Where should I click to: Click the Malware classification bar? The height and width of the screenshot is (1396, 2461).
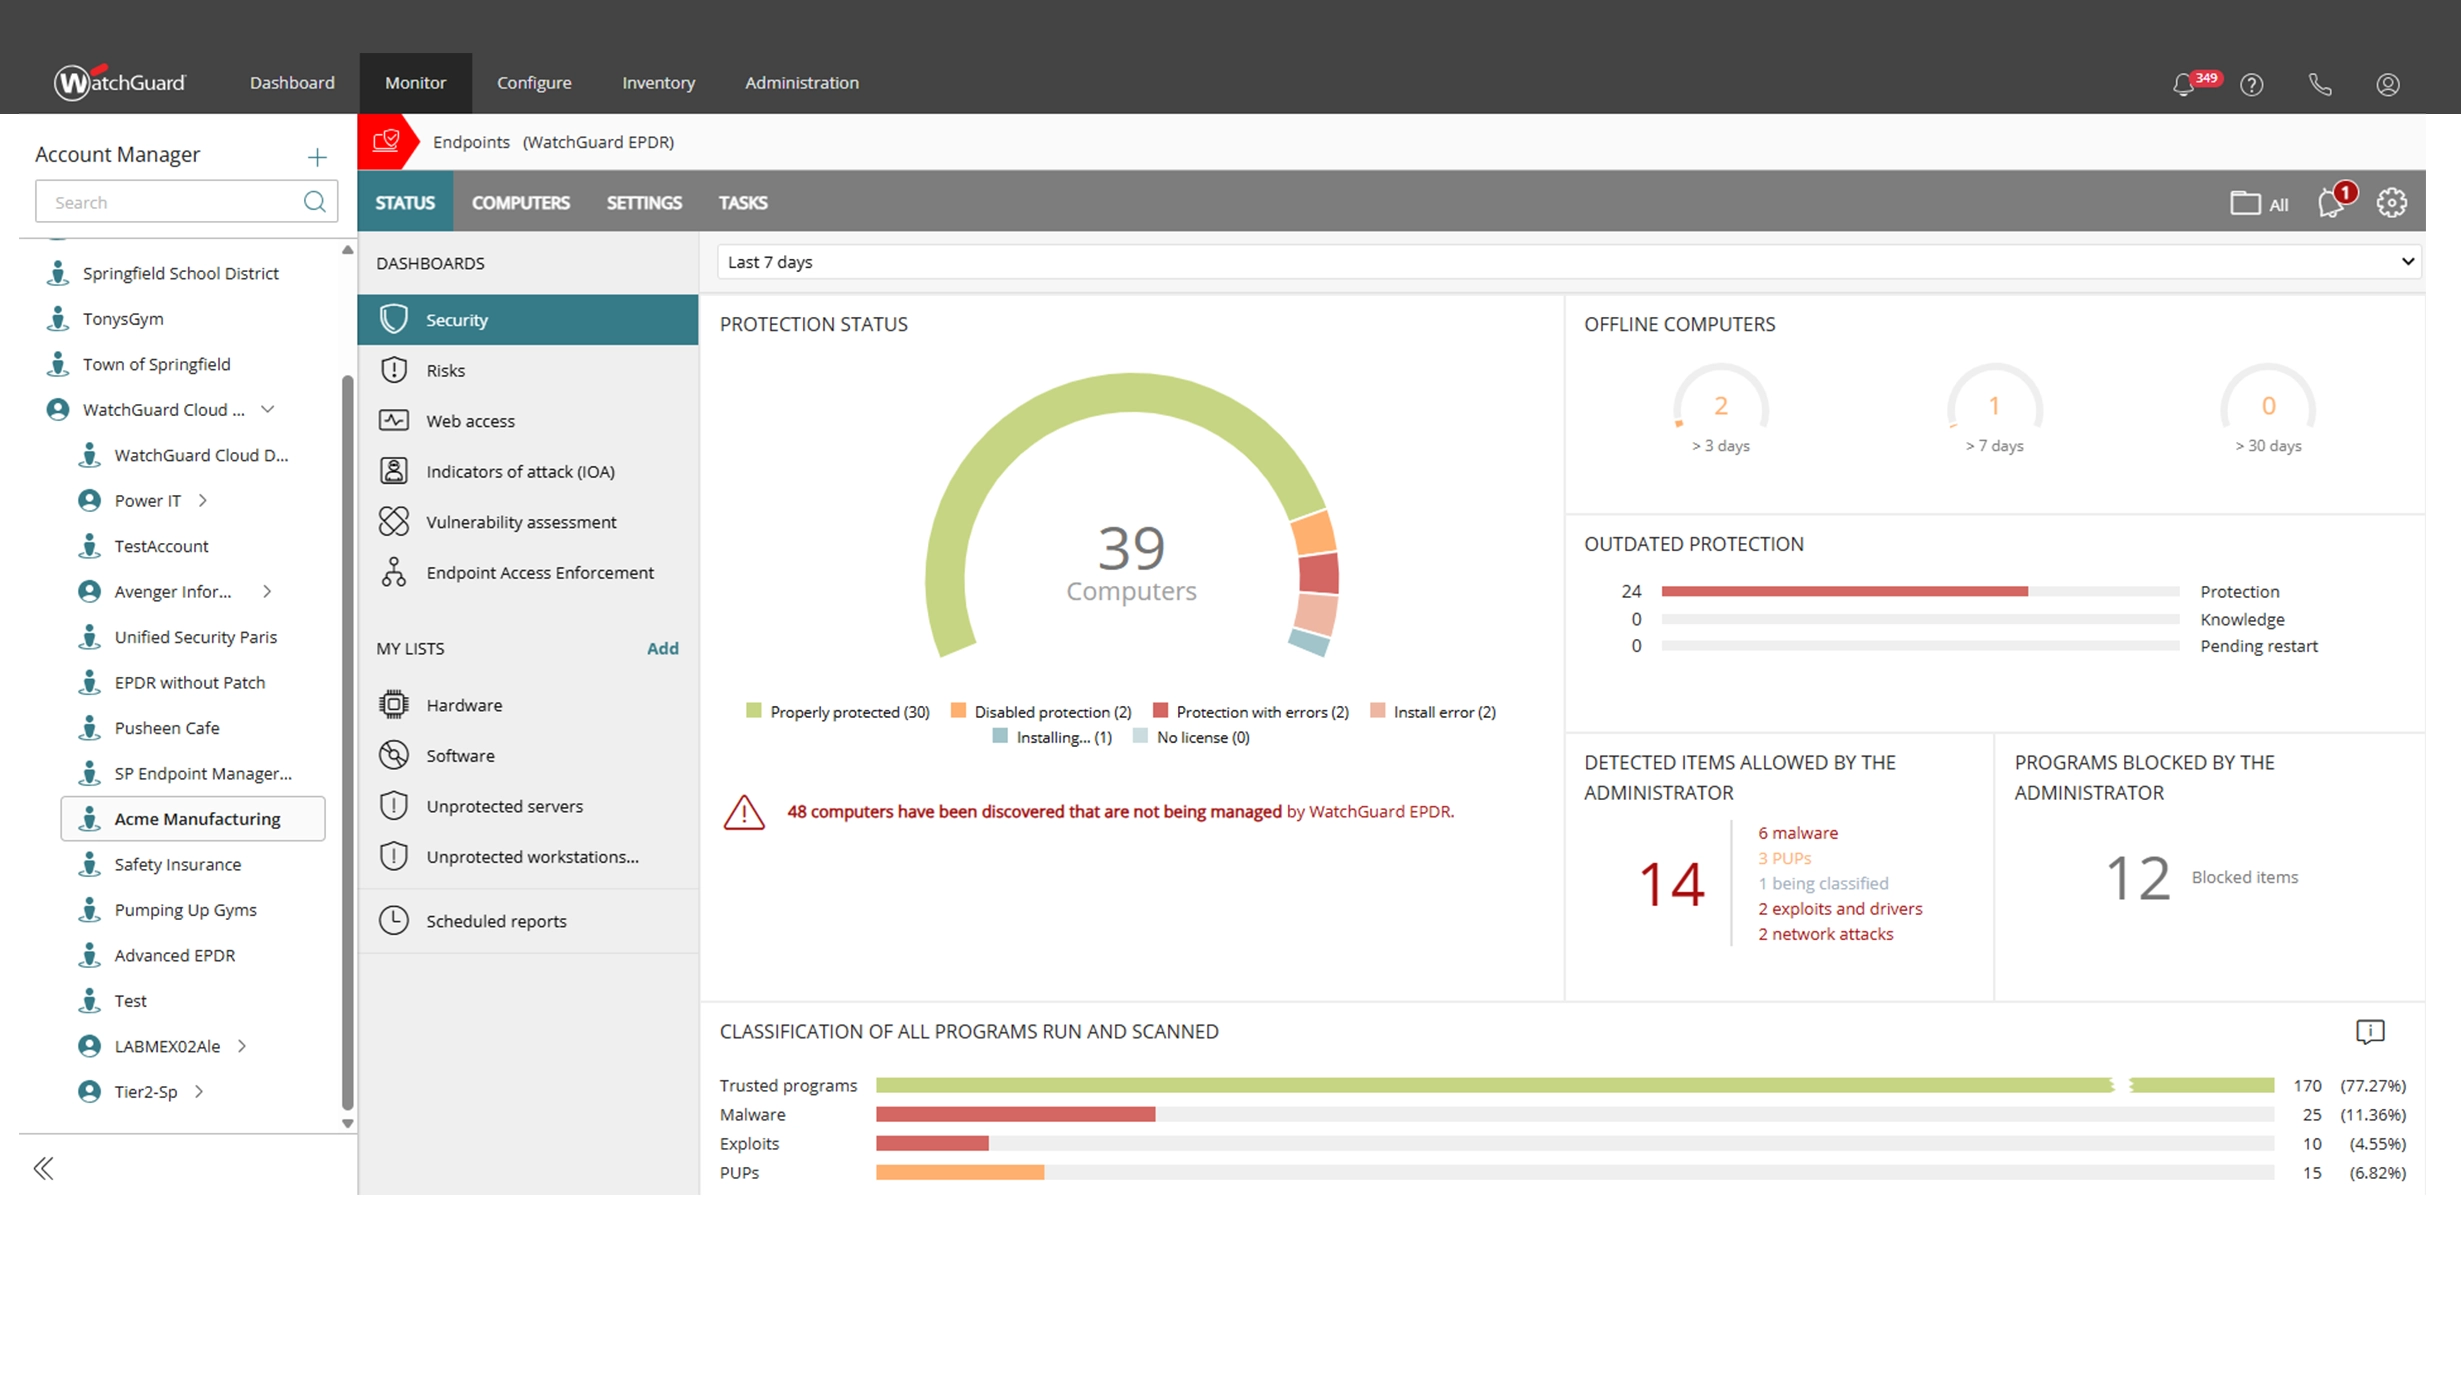pos(1015,1114)
